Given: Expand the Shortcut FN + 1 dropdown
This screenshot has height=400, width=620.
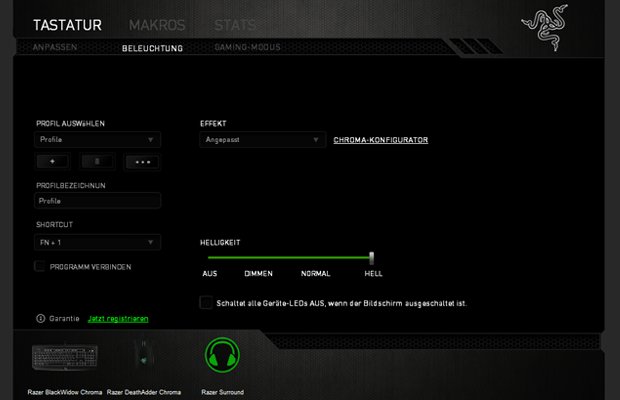Looking at the screenshot, I should (x=97, y=242).
